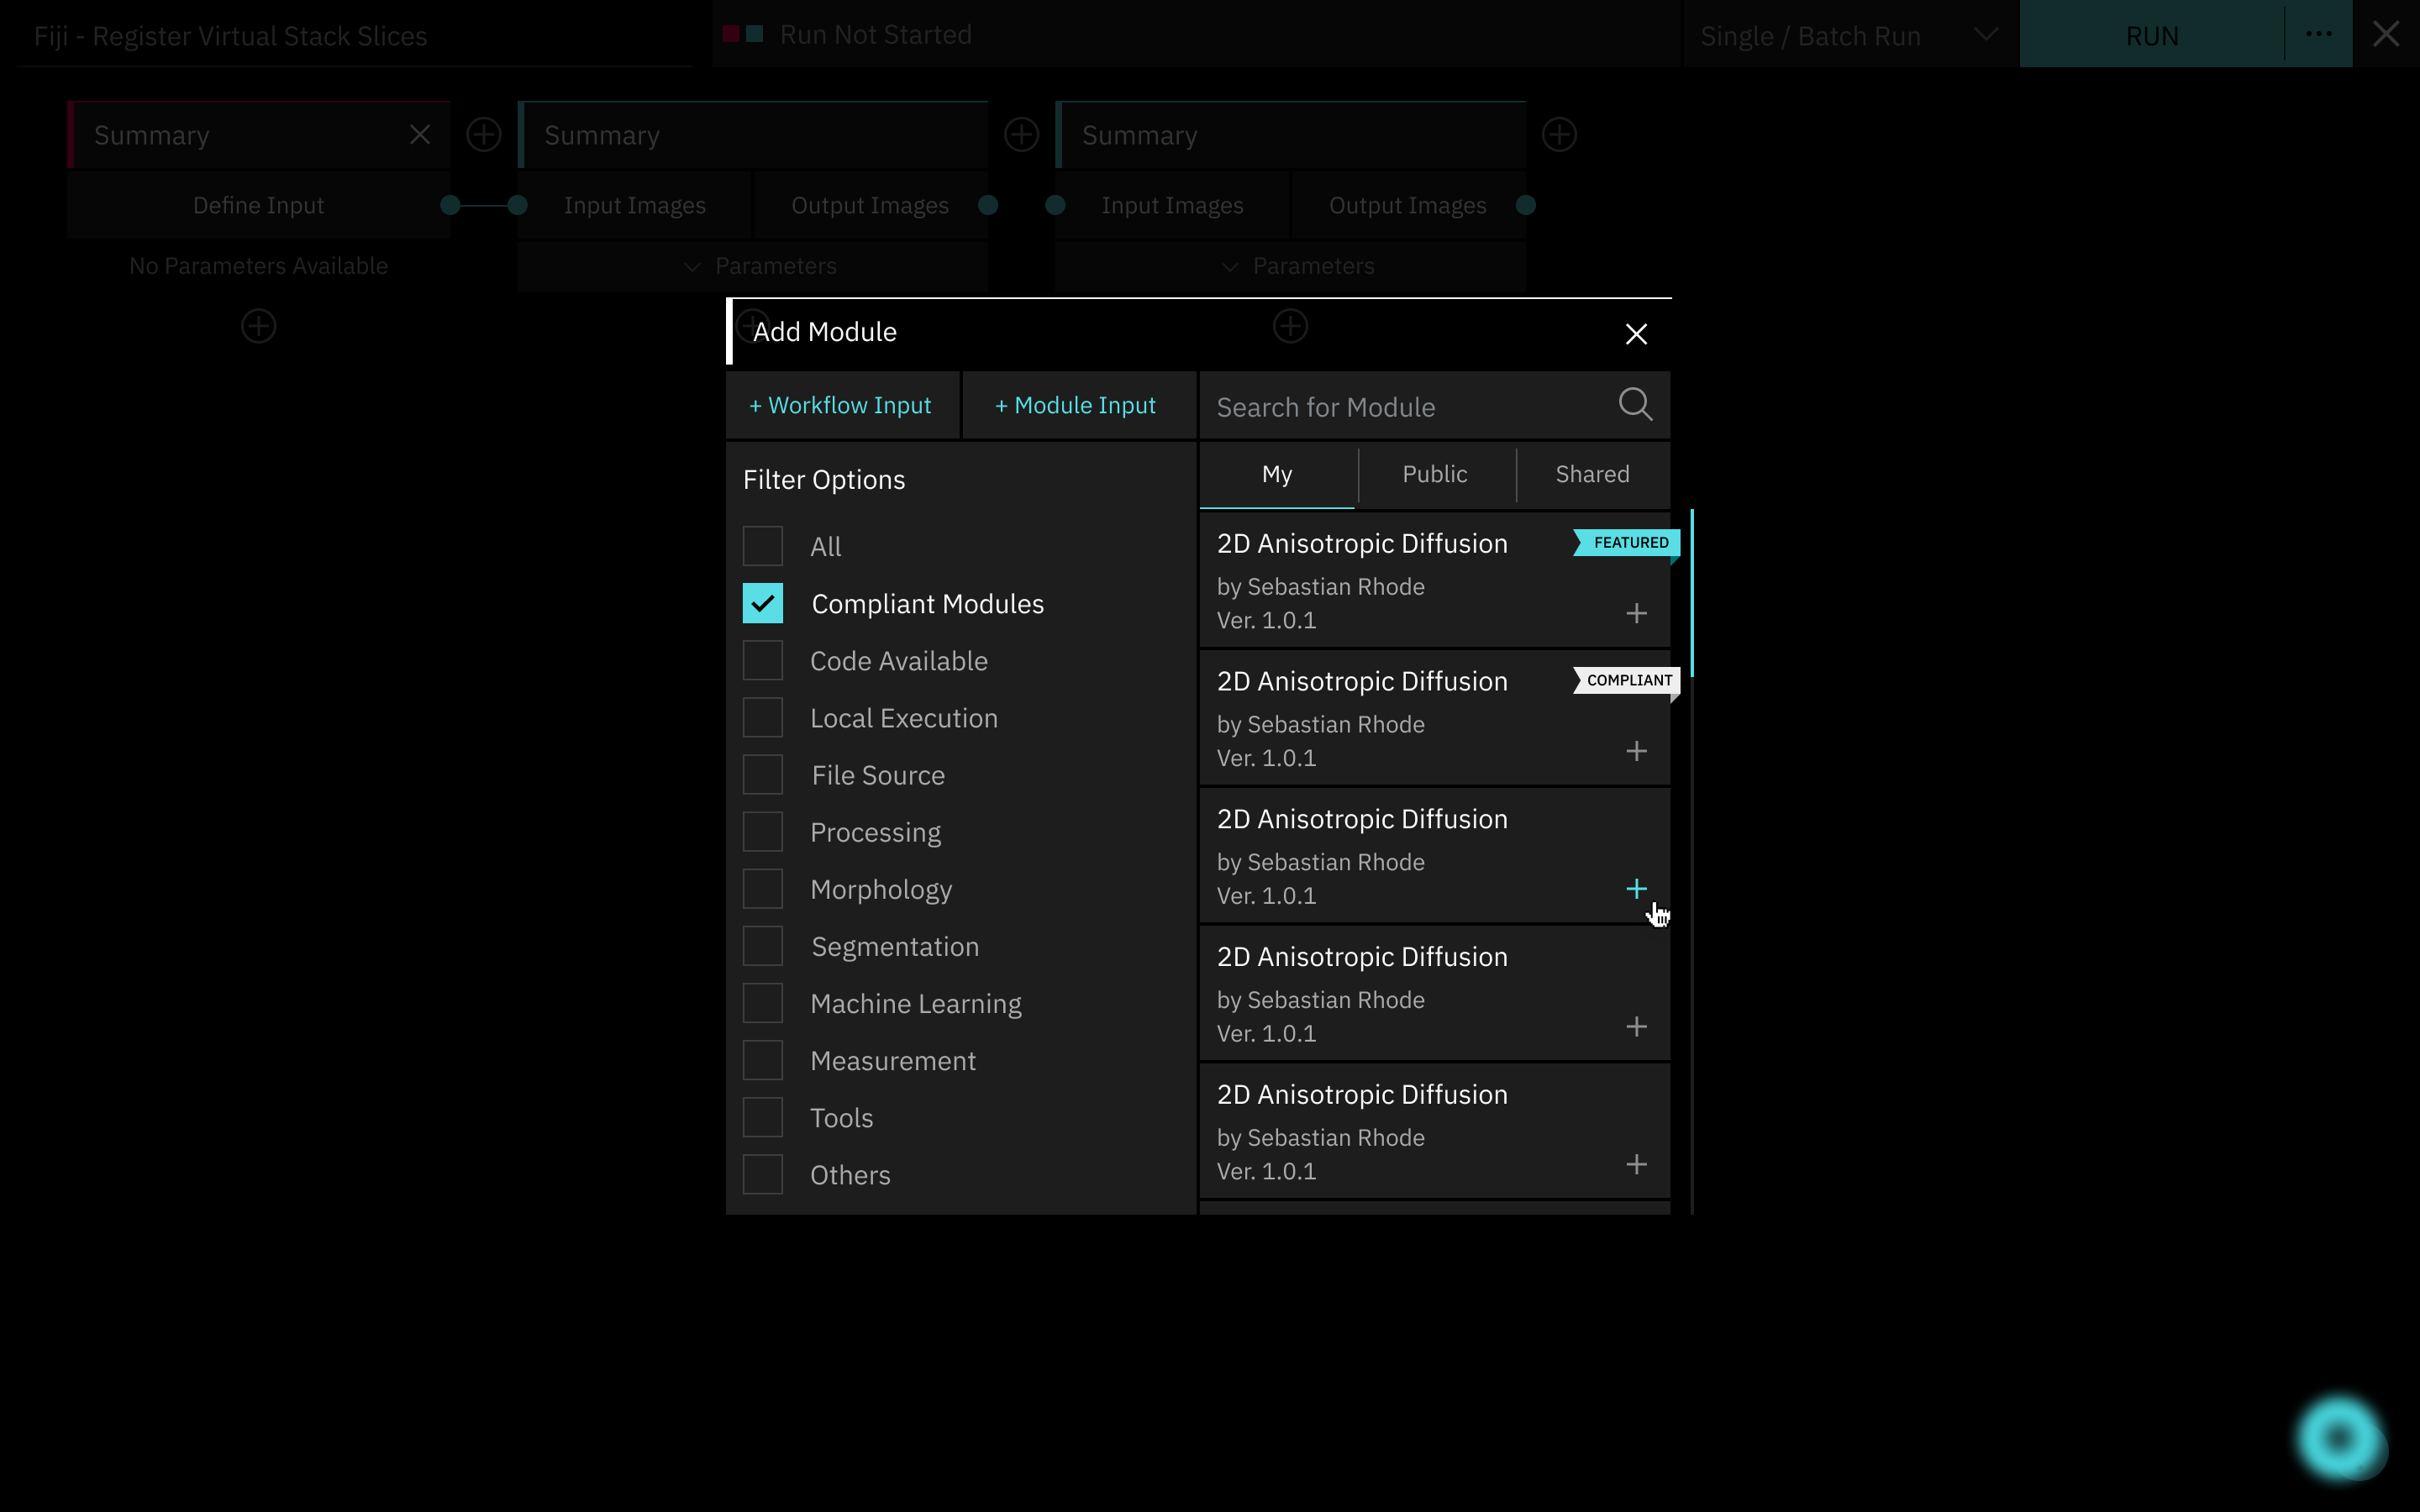Add the FEATURED 2D Anisotropic Diffusion module
This screenshot has width=2420, height=1512.
(x=1636, y=613)
